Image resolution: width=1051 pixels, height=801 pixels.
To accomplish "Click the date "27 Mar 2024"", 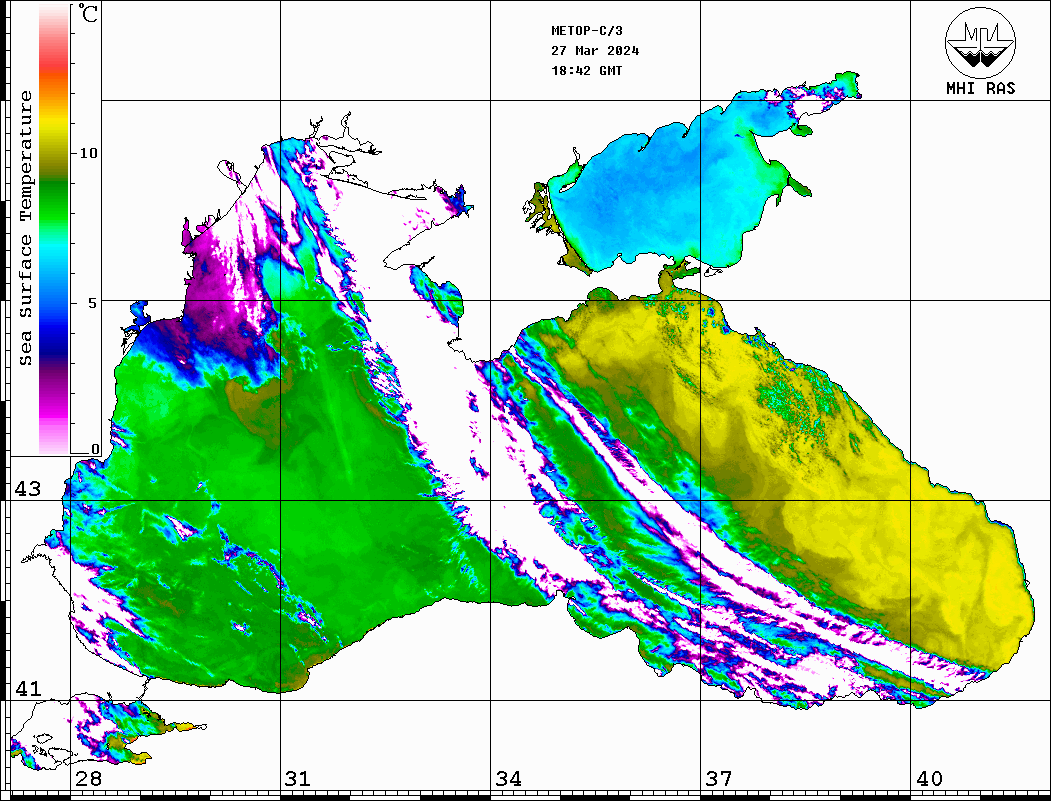I will (595, 51).
